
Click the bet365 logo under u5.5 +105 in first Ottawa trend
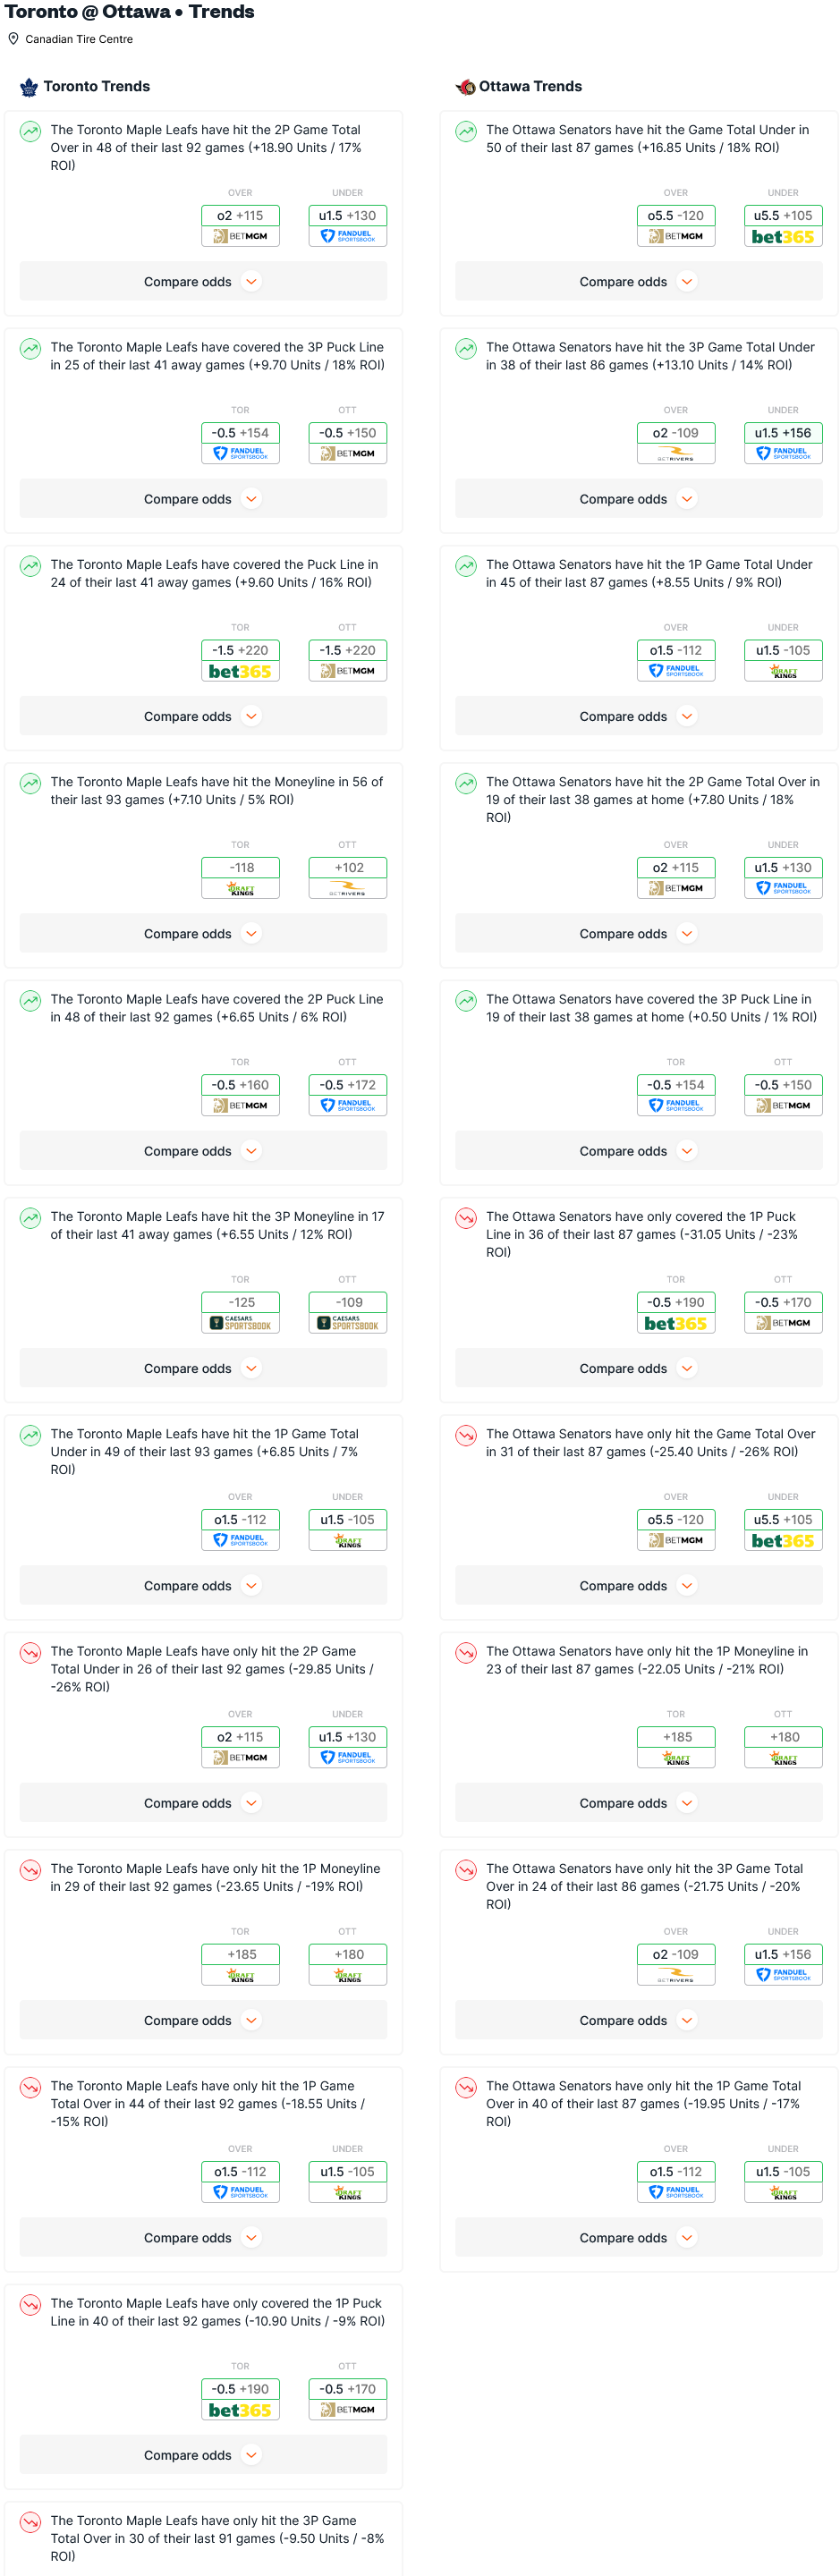coord(783,237)
